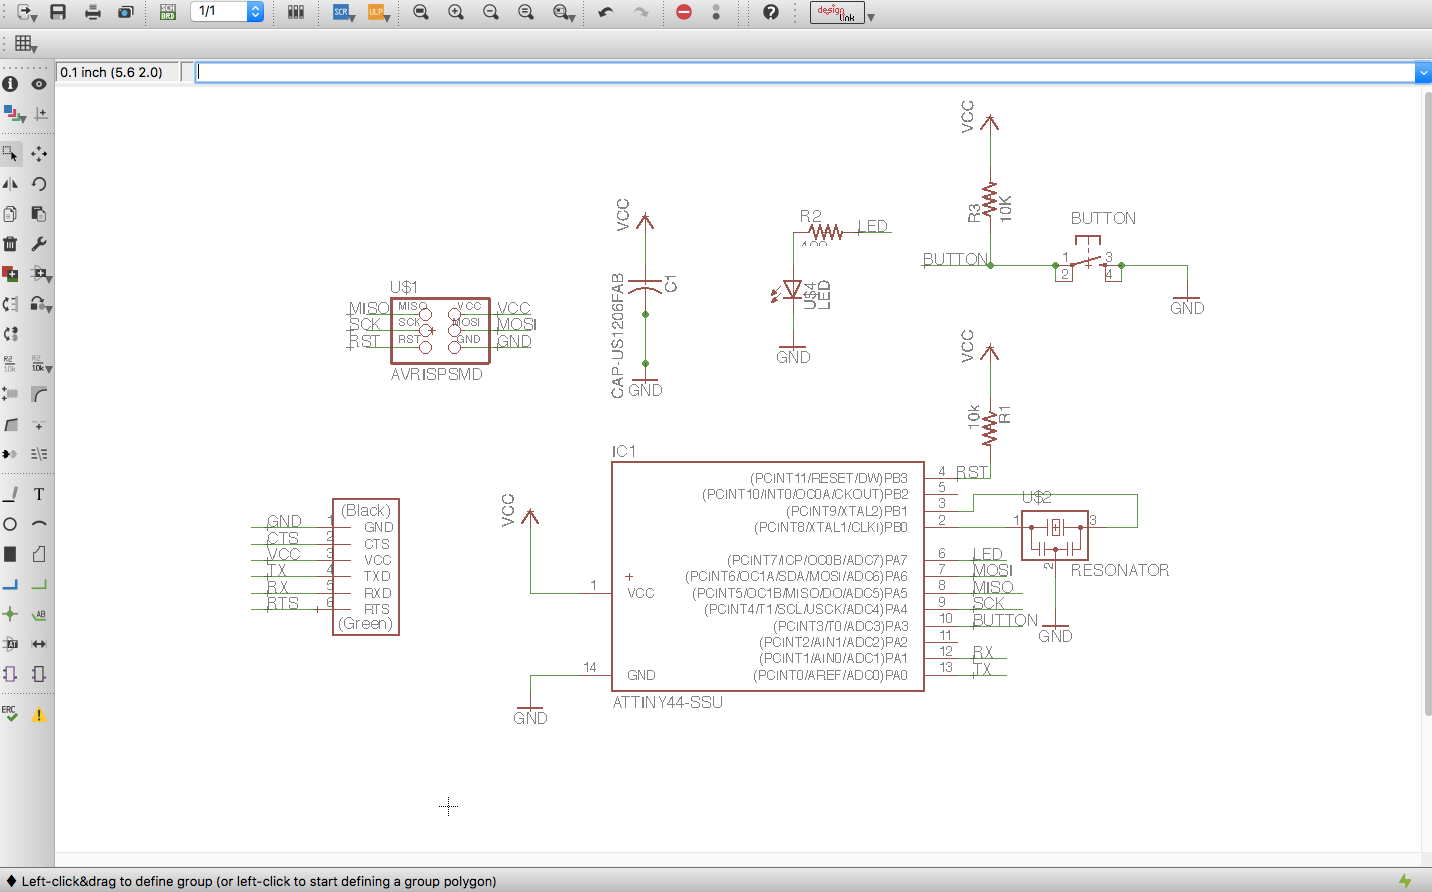The image size is (1432, 892).
Task: Run the ERC check
Action: coord(10,714)
